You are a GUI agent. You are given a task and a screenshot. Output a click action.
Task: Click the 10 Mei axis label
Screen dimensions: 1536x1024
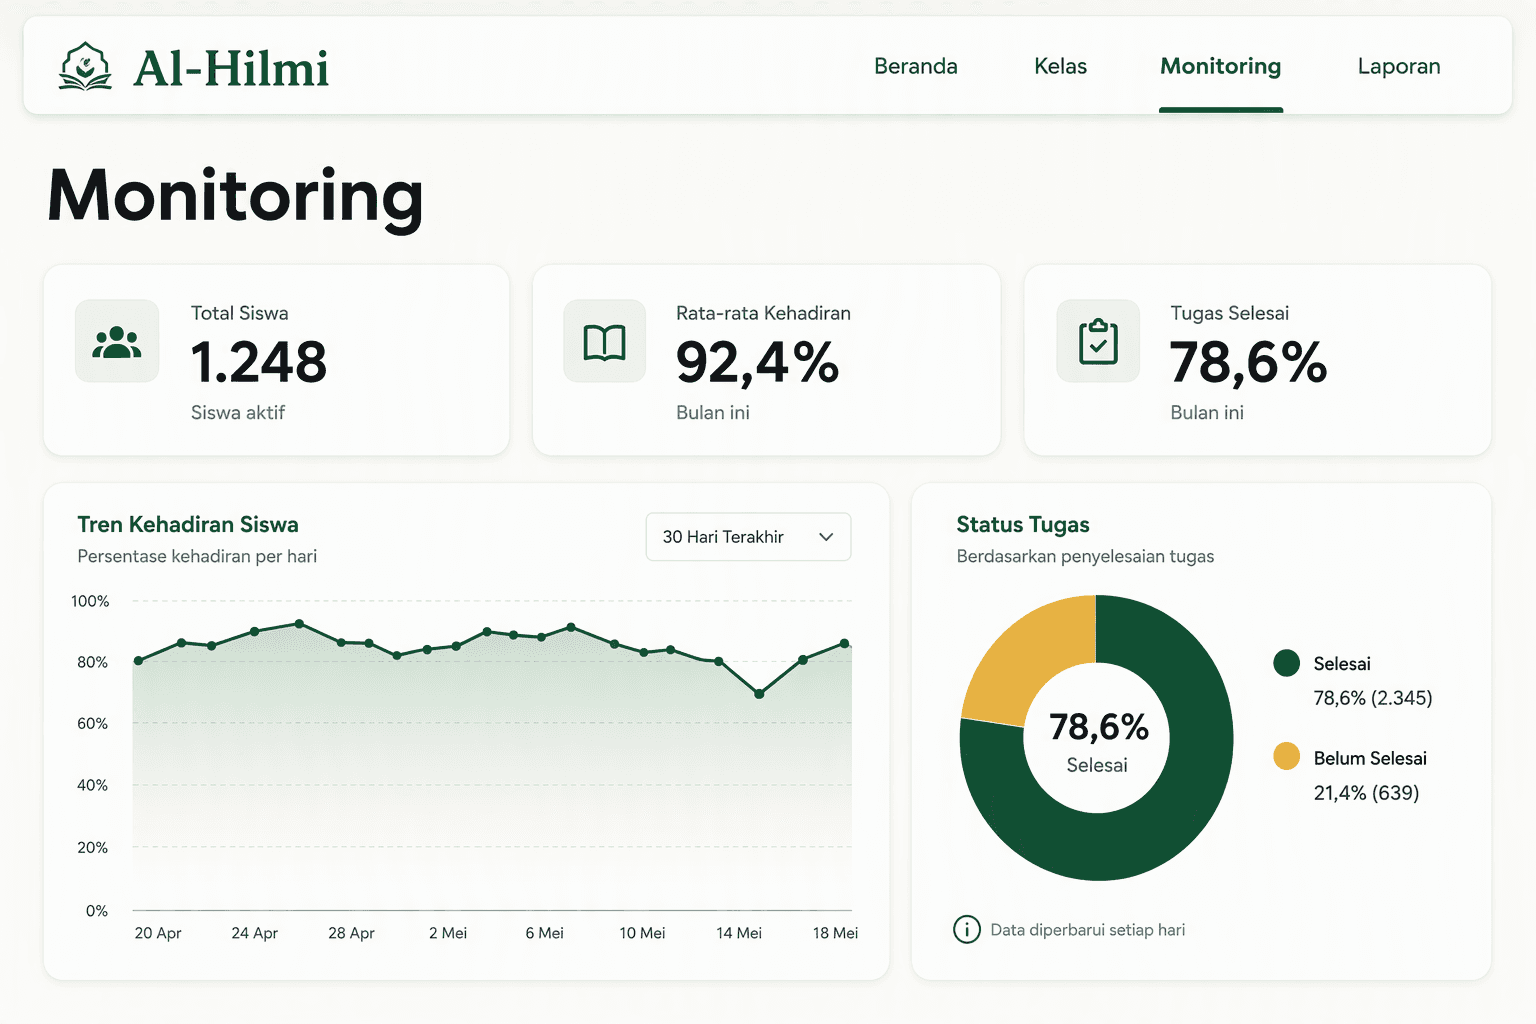pyautogui.click(x=642, y=933)
